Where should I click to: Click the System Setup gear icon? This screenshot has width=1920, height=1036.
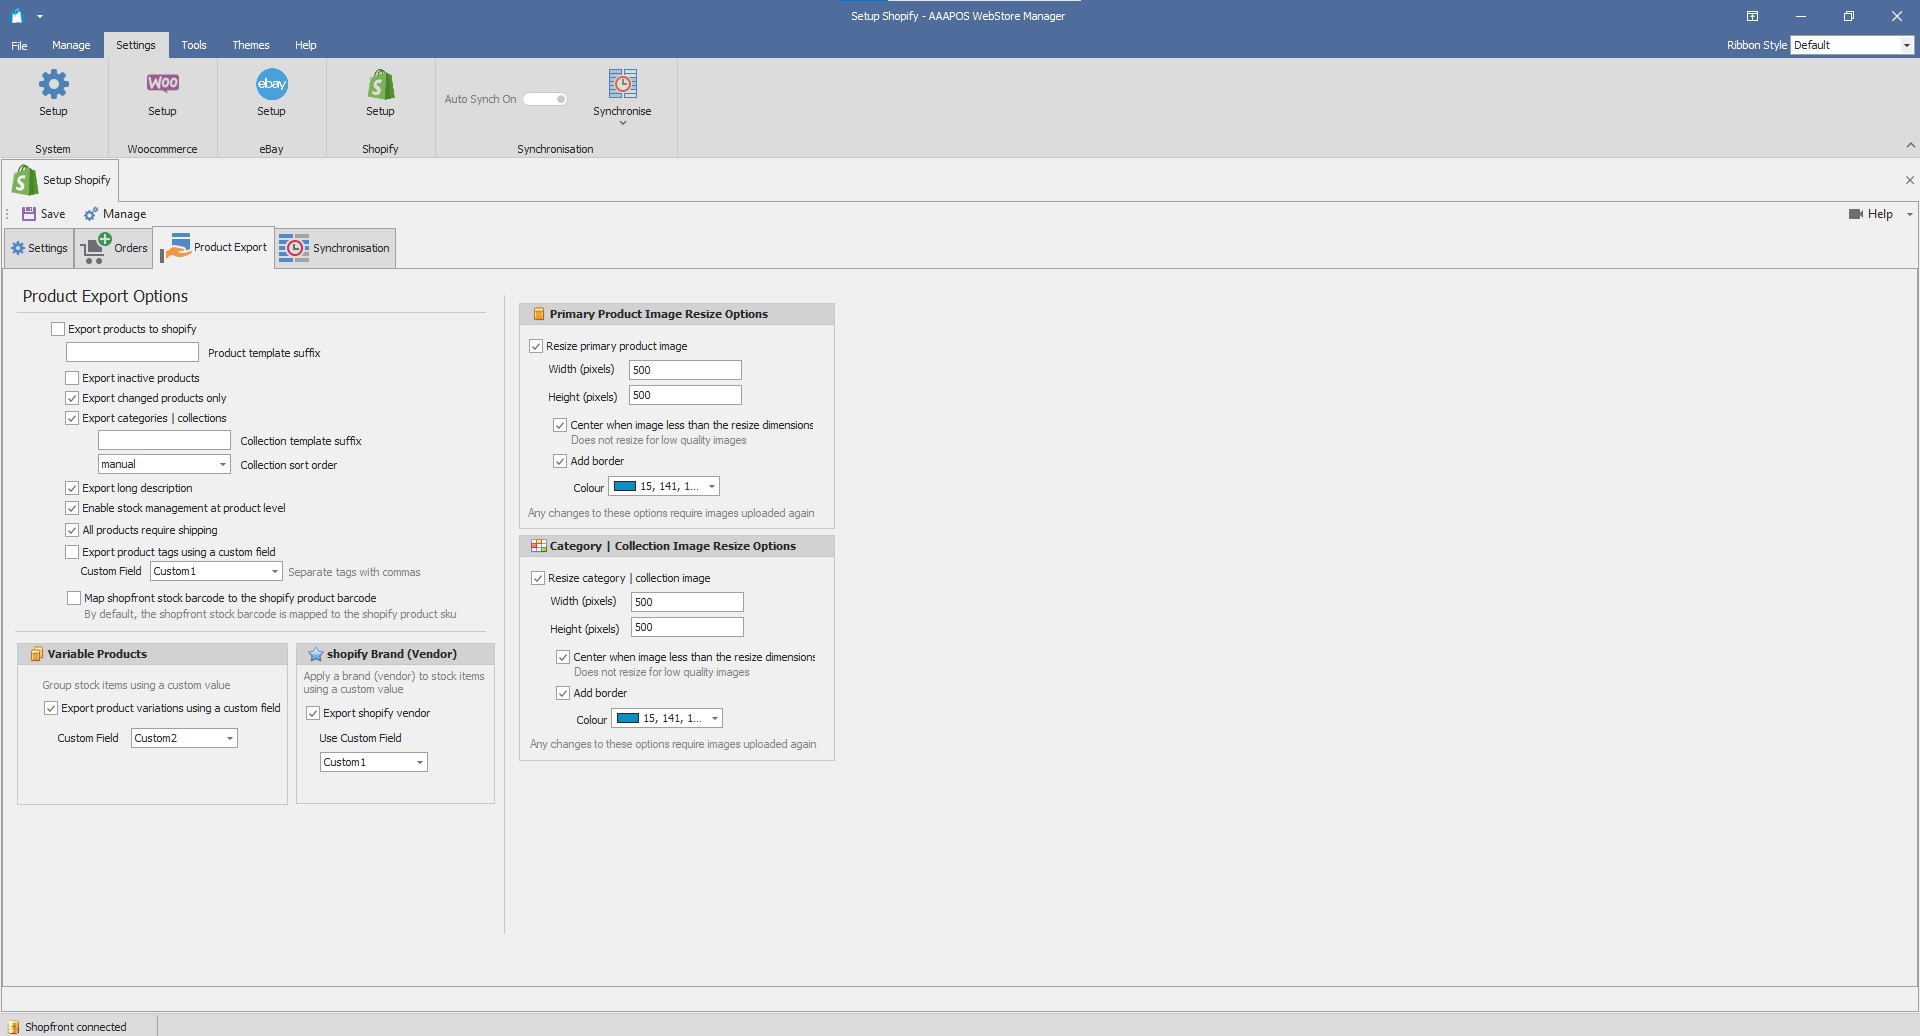[x=53, y=85]
